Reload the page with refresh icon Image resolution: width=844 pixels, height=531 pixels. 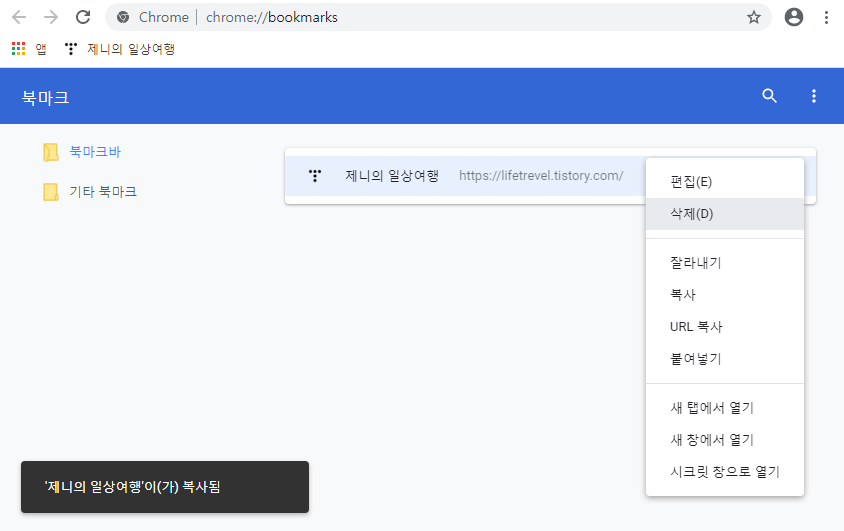(x=83, y=17)
